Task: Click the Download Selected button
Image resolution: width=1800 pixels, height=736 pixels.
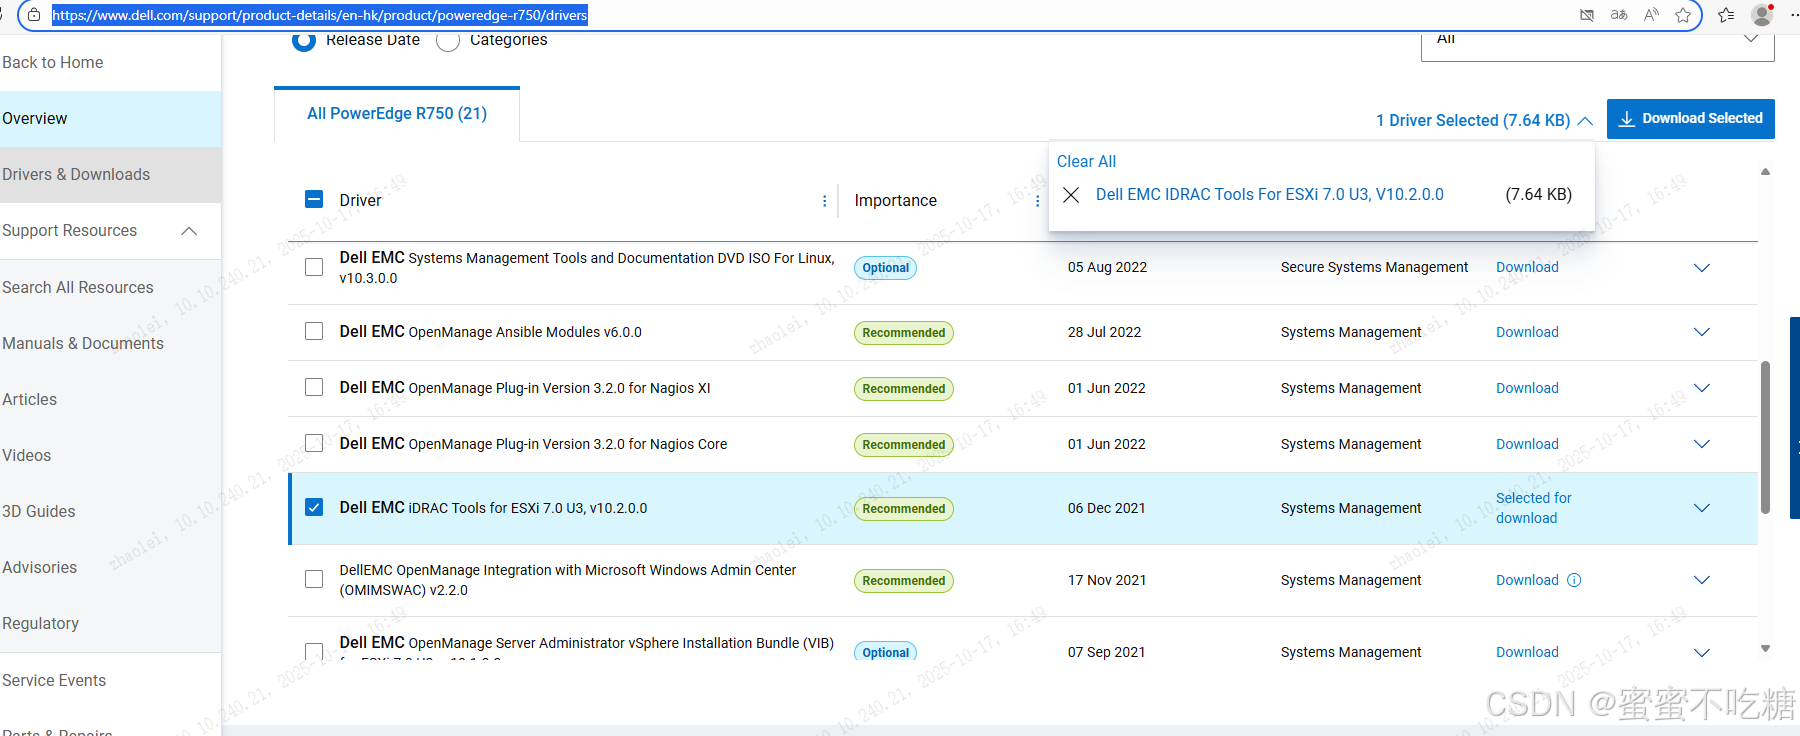Action: (x=1691, y=118)
